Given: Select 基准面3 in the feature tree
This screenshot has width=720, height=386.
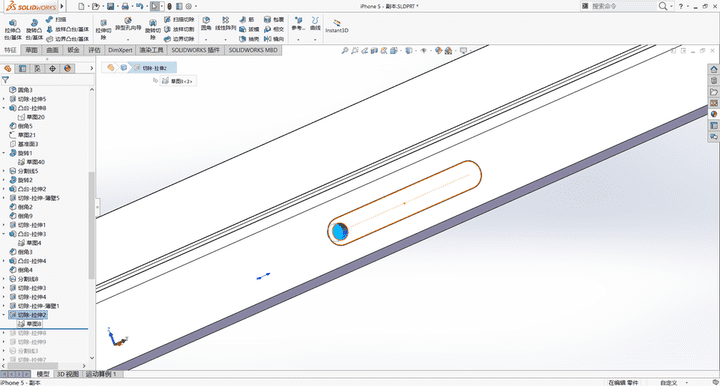Looking at the screenshot, I should point(24,144).
